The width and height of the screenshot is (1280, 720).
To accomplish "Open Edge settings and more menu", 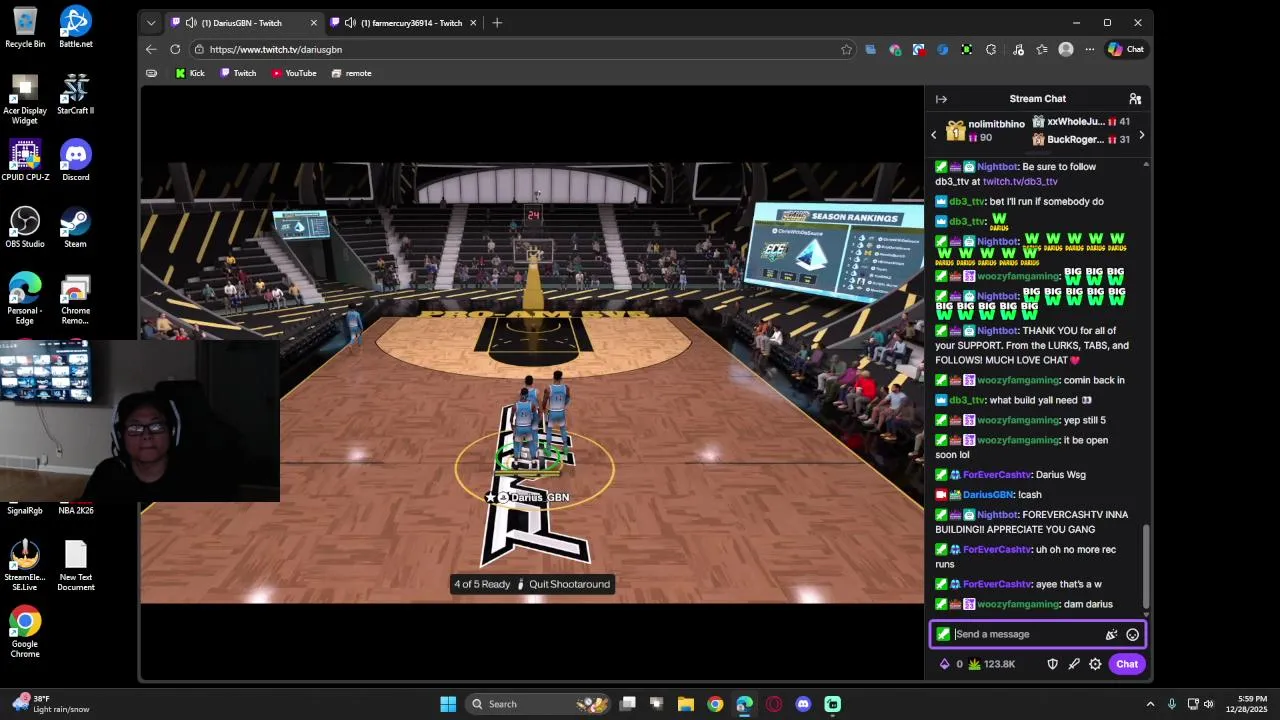I will pos(1090,49).
